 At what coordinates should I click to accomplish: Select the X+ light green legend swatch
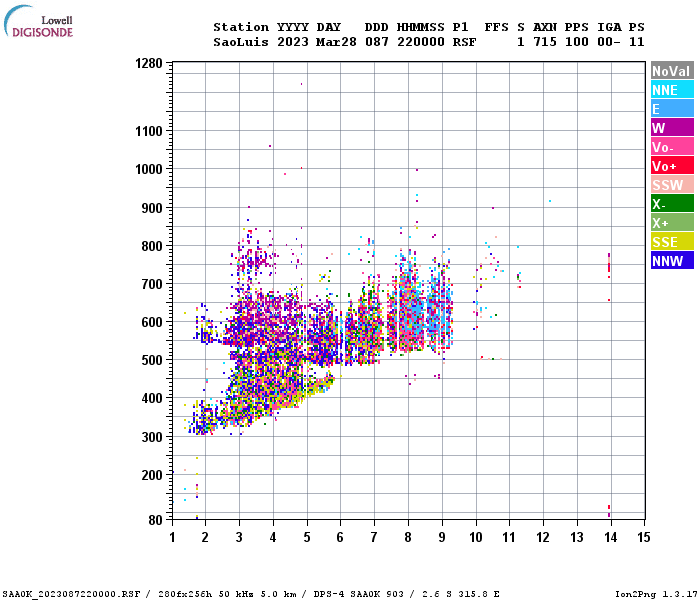pyautogui.click(x=672, y=222)
